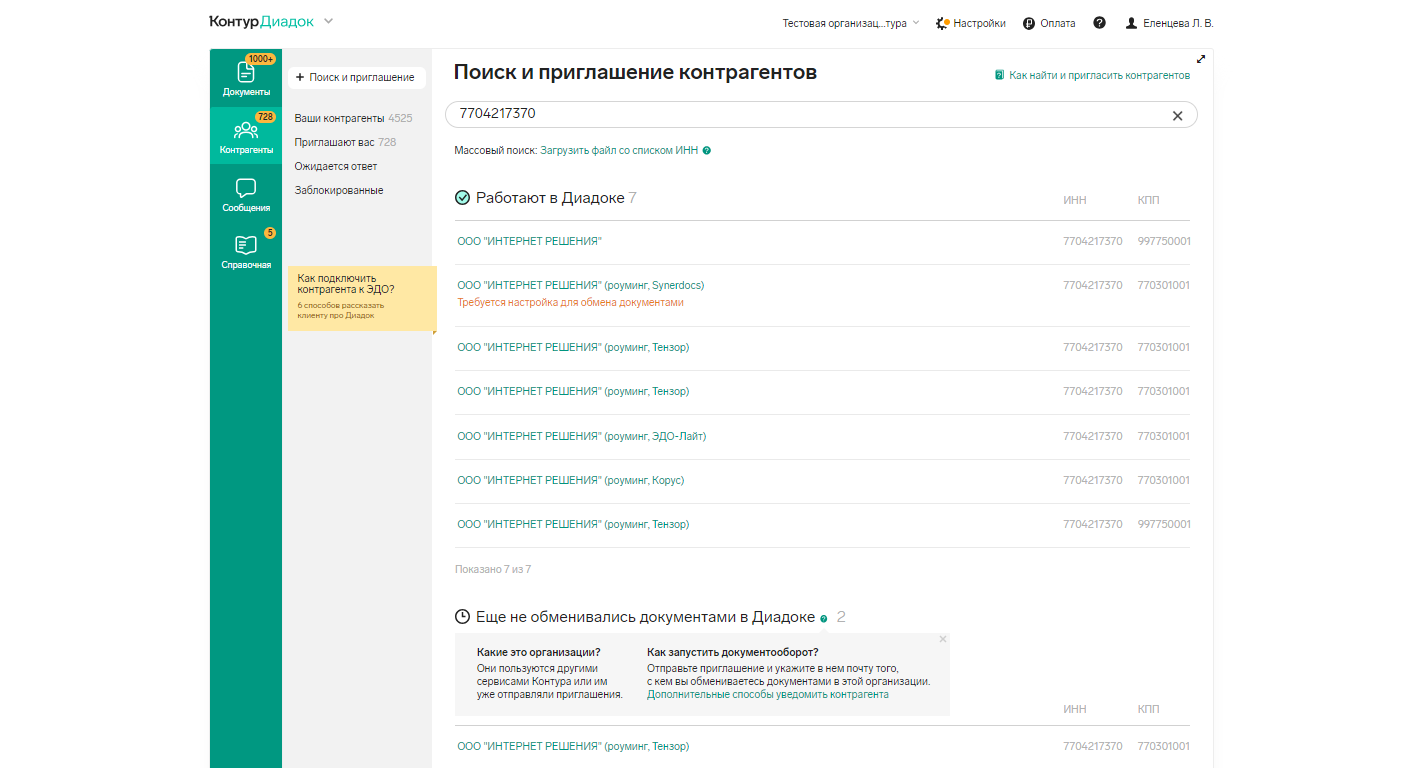Click the Поиск и приглашение button
The image size is (1418, 768).
356,77
